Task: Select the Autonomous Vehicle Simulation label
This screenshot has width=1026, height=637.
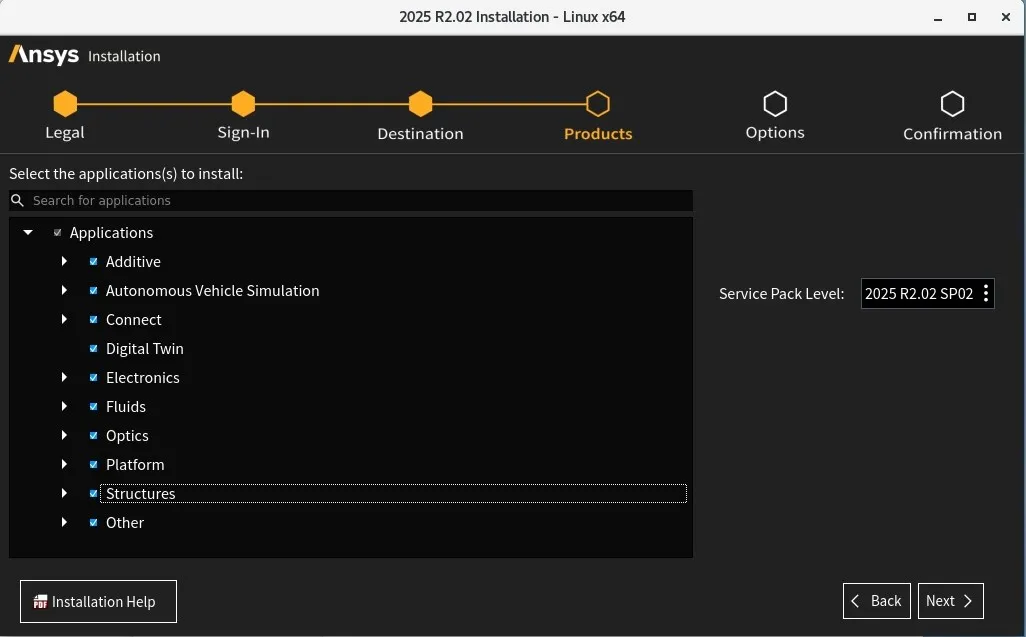Action: [213, 290]
